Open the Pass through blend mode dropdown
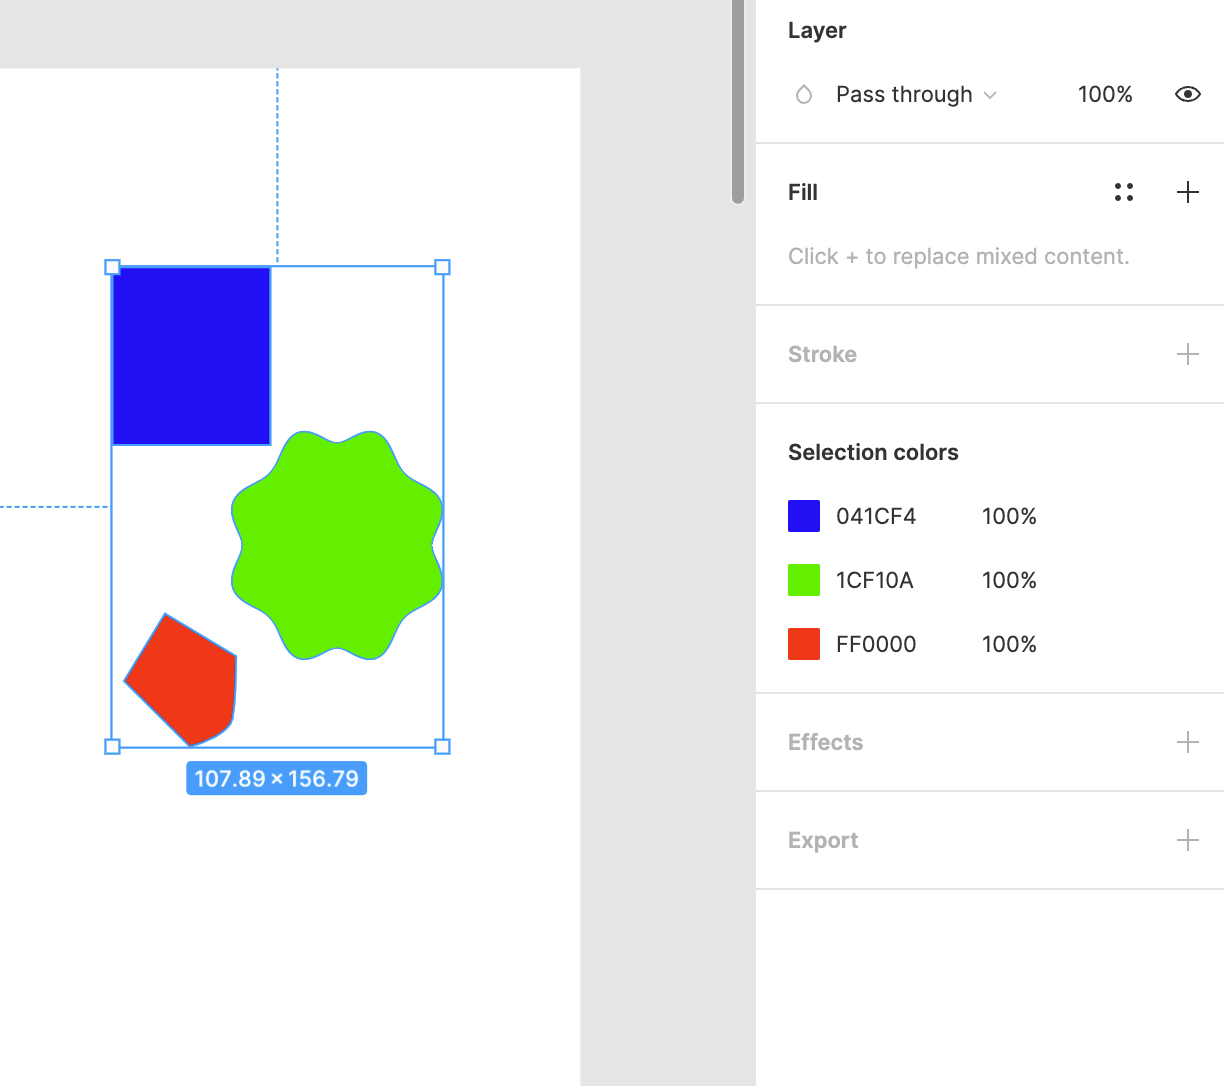 coord(916,94)
